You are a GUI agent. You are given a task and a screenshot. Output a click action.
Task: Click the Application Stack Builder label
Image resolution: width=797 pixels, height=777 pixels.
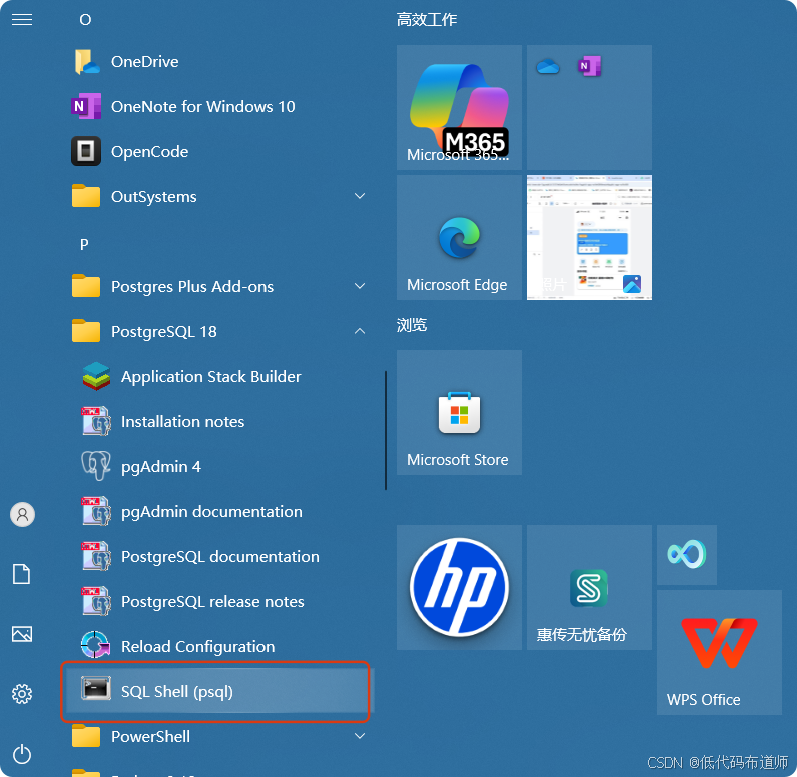pyautogui.click(x=211, y=377)
